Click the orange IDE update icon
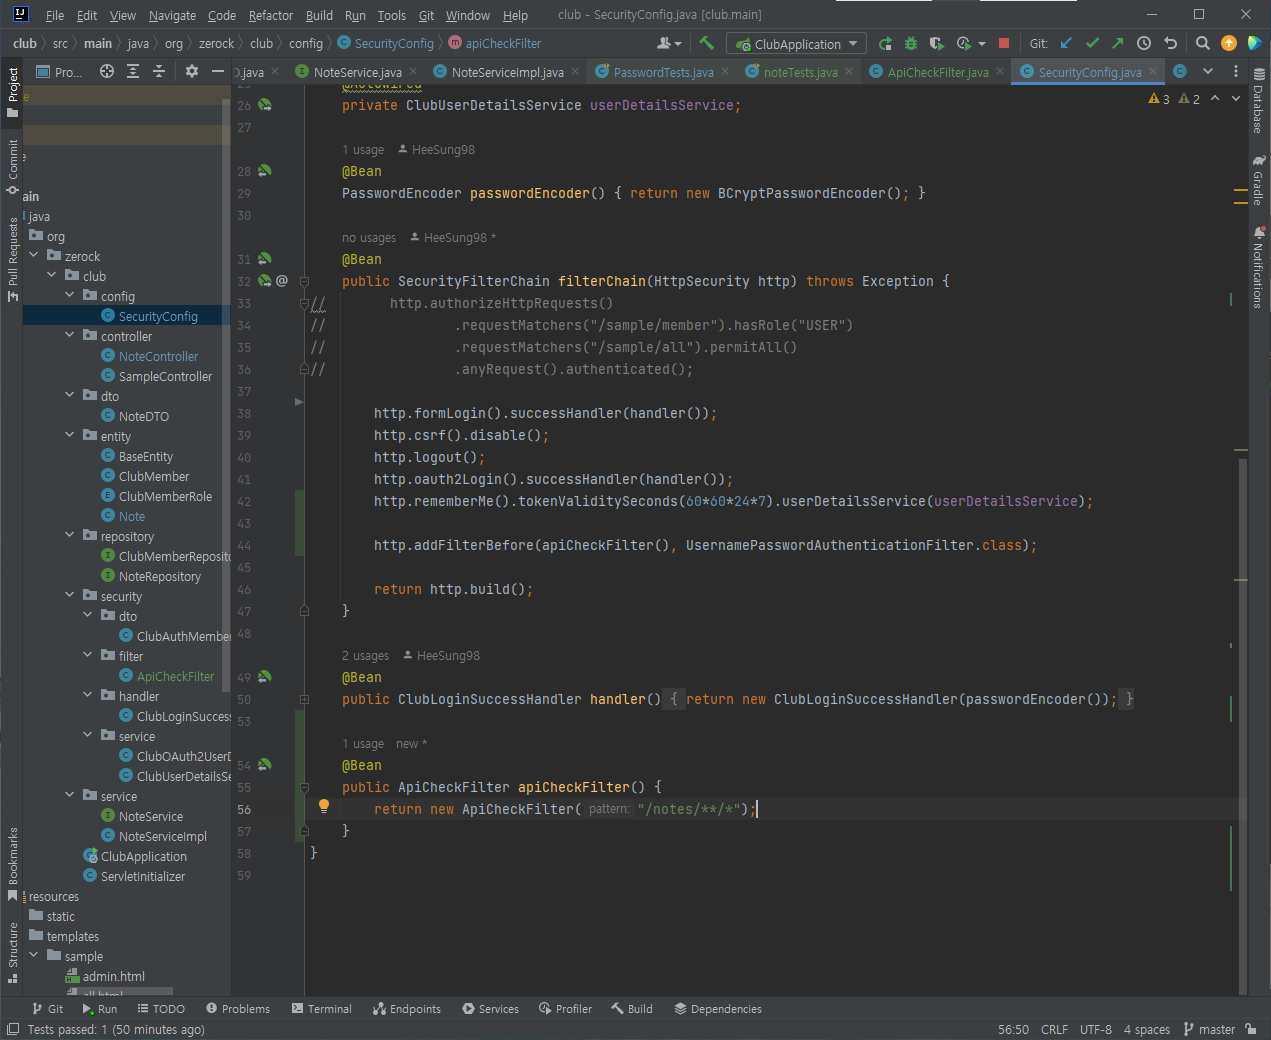This screenshot has width=1271, height=1040. pyautogui.click(x=1229, y=43)
